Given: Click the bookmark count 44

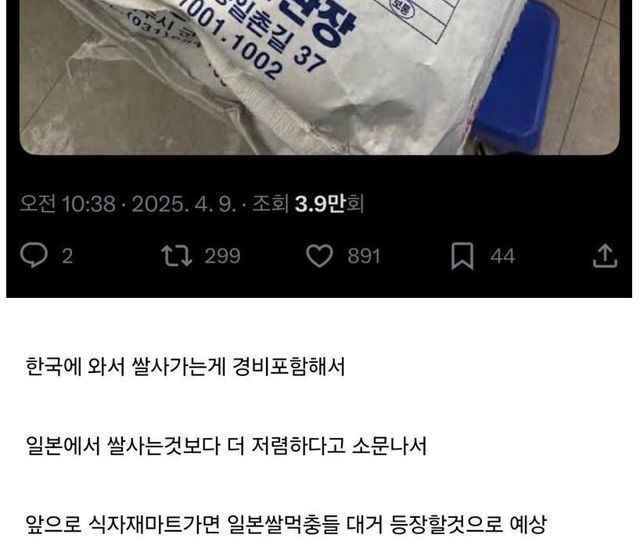Looking at the screenshot, I should 502,256.
